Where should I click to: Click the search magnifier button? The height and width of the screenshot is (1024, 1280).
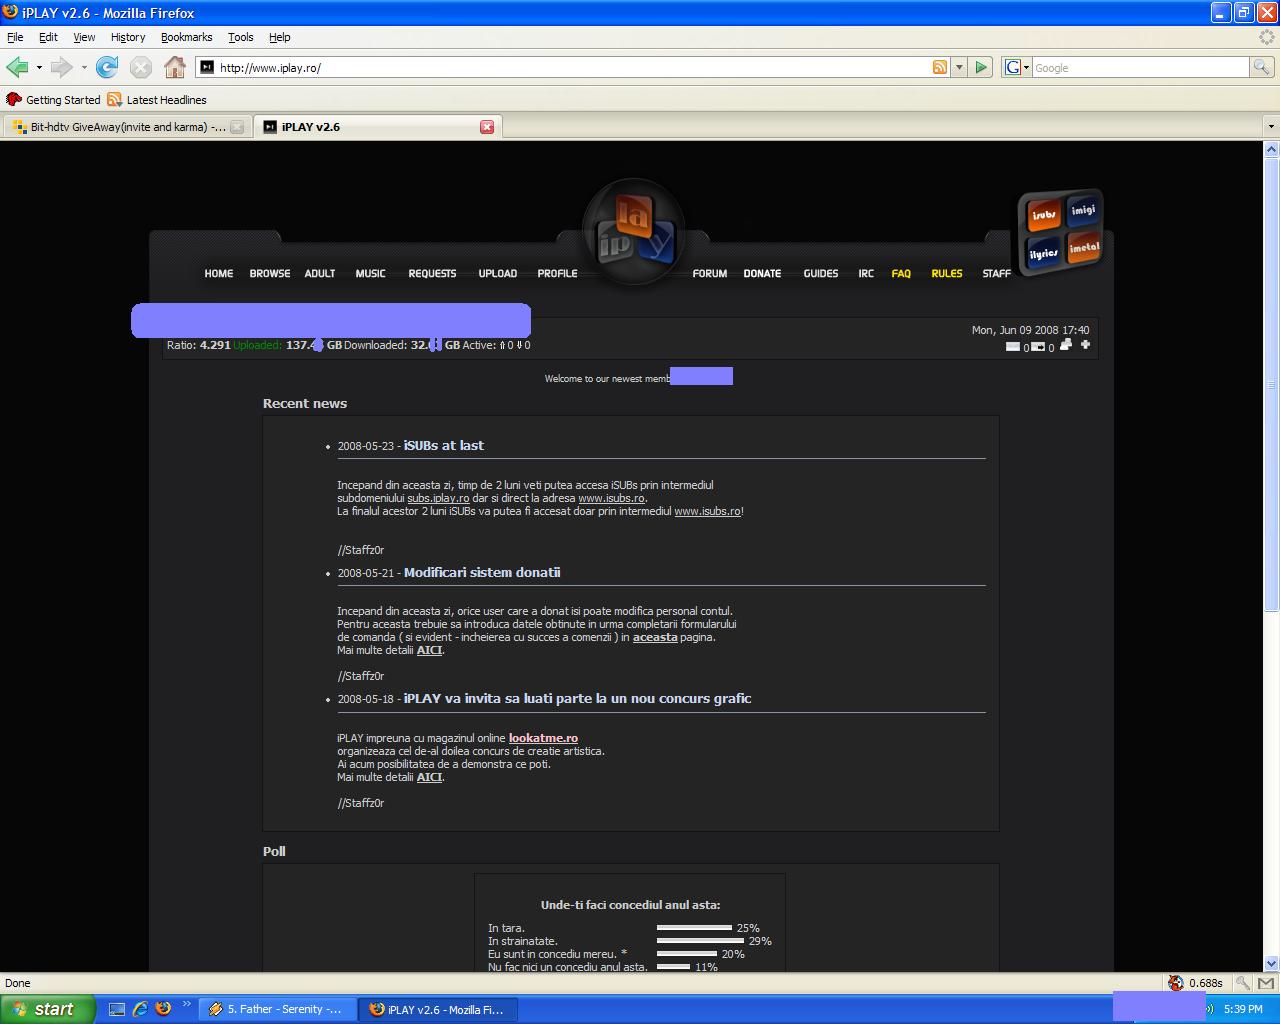pyautogui.click(x=1262, y=67)
